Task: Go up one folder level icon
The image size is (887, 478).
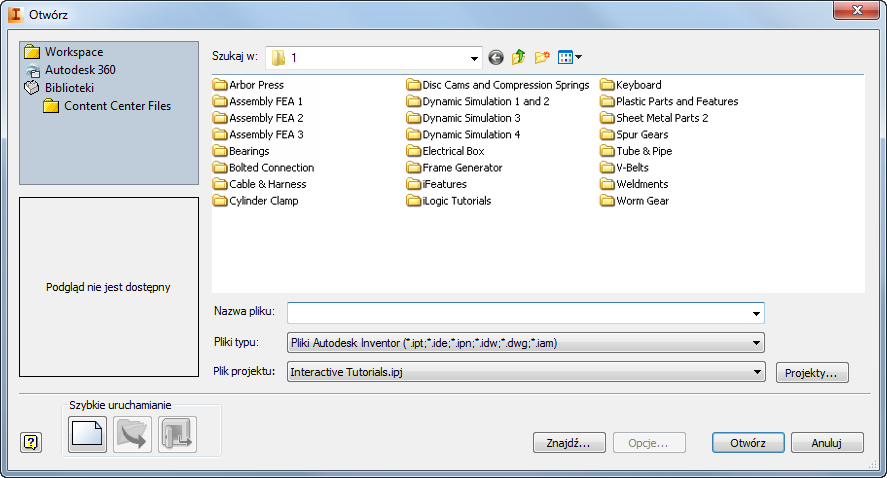Action: (x=519, y=57)
